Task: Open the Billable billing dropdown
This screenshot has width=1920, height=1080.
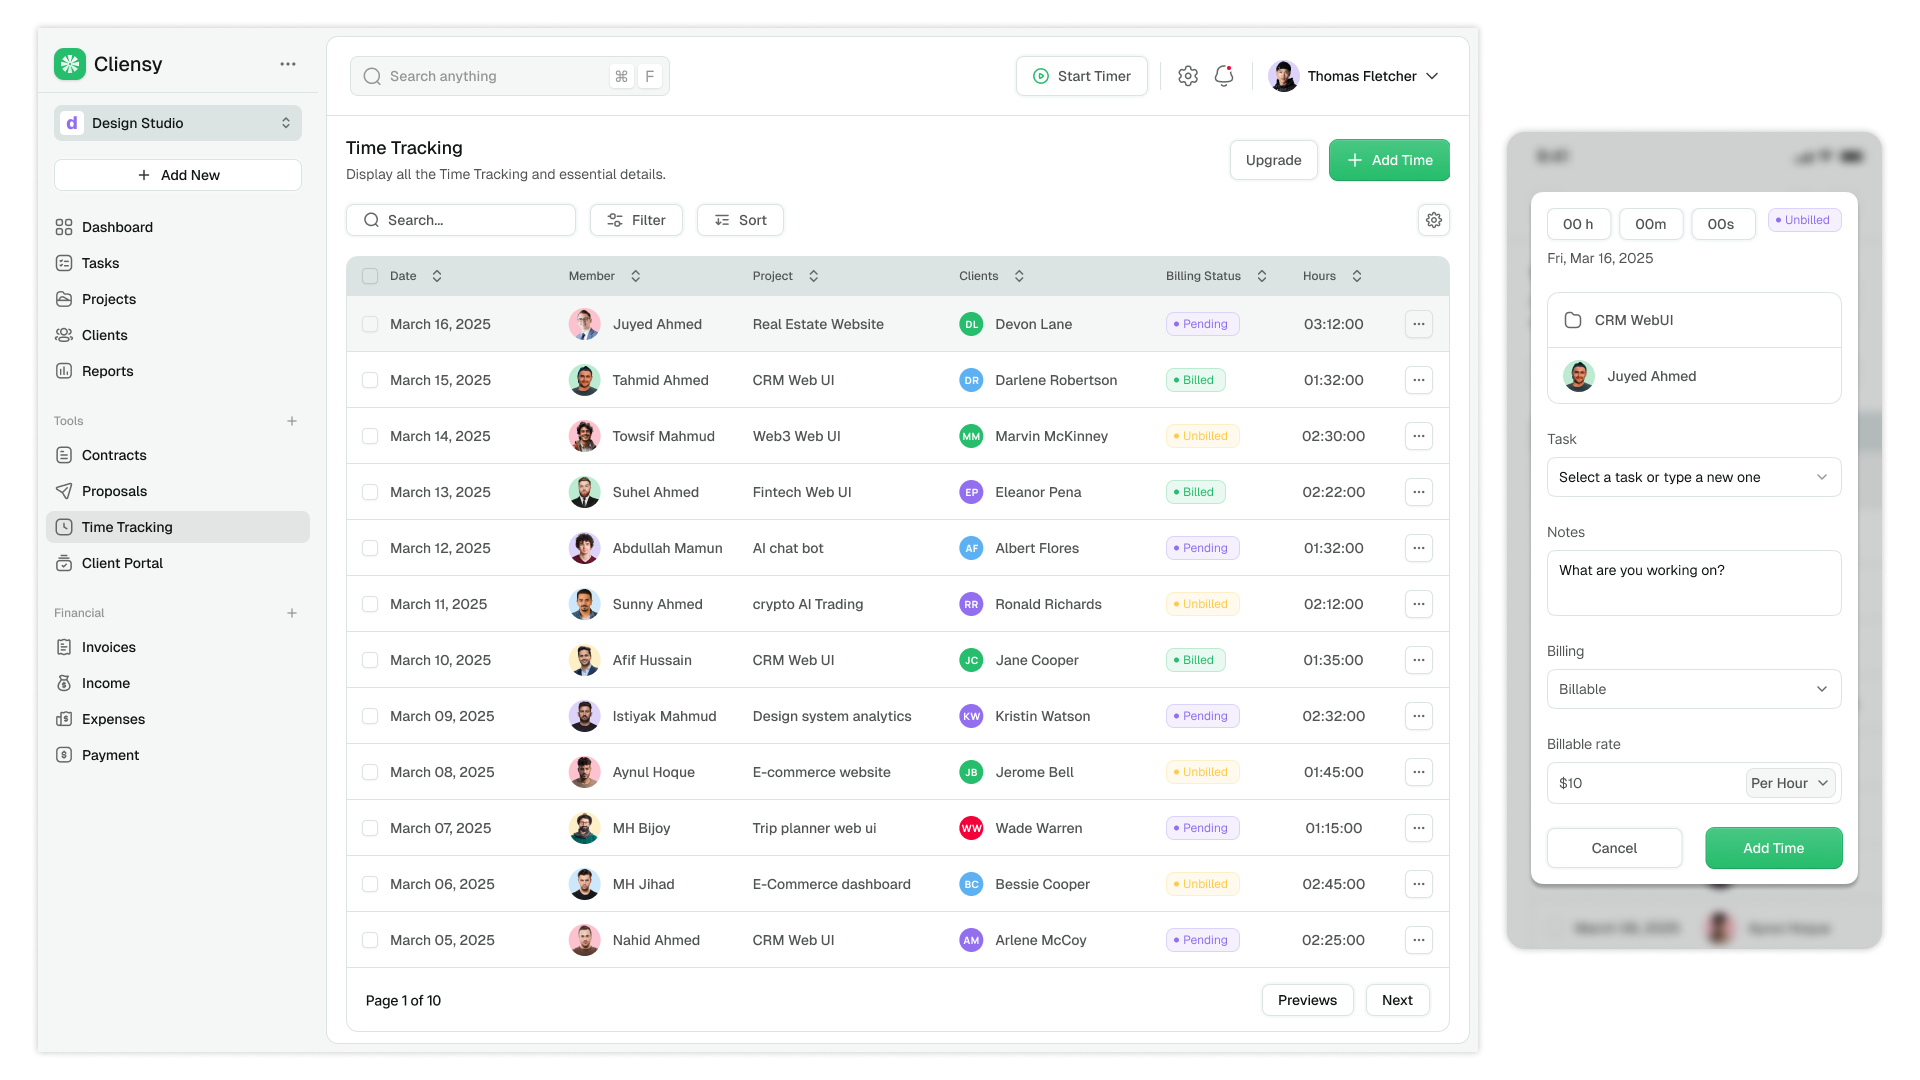Action: tap(1694, 689)
